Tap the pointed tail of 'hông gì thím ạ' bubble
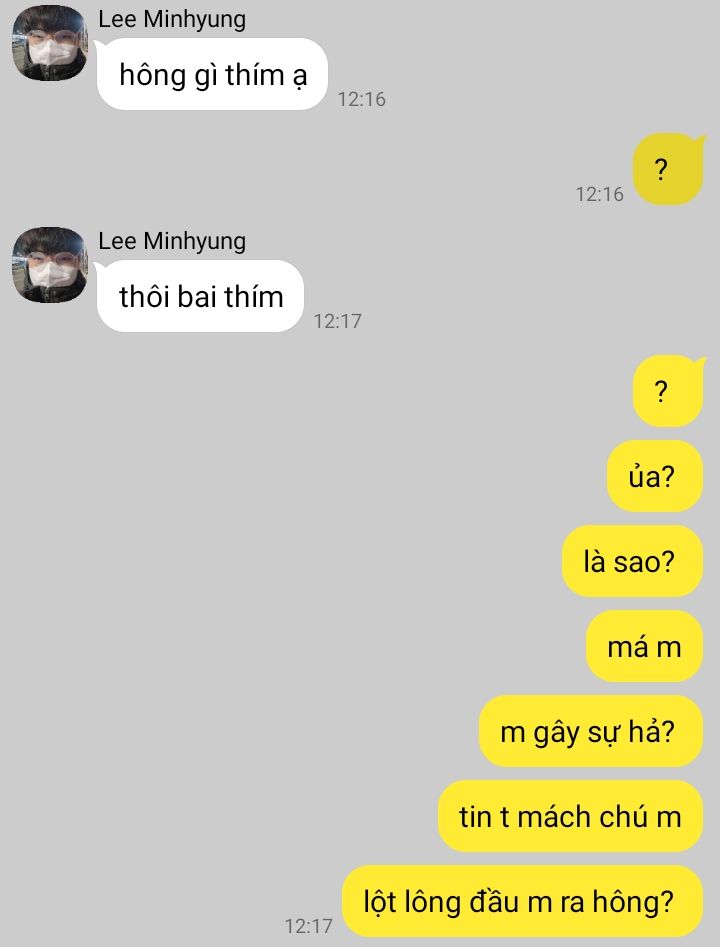 tap(100, 44)
